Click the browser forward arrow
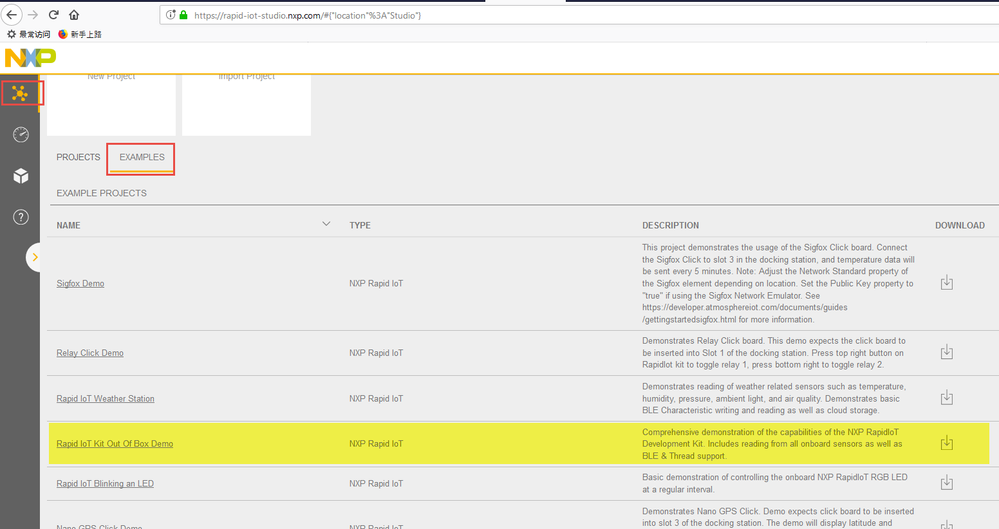The width and height of the screenshot is (999, 529). tap(33, 15)
